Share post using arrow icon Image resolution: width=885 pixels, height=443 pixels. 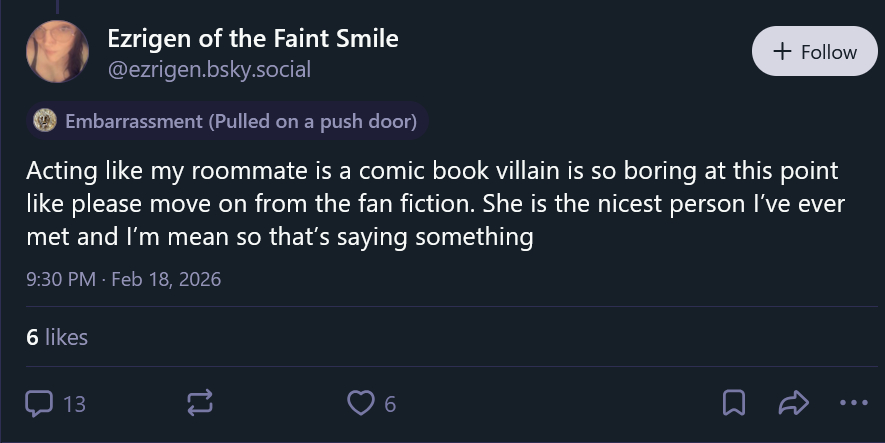793,404
